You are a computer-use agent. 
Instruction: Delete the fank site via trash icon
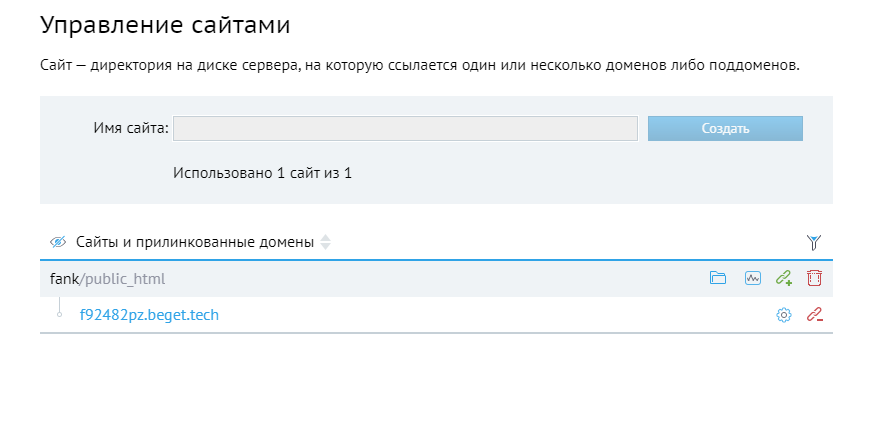(814, 278)
